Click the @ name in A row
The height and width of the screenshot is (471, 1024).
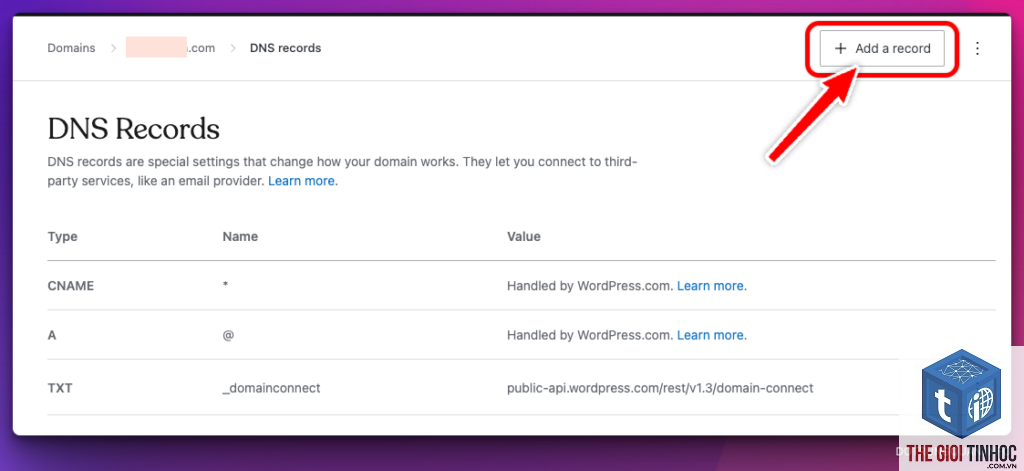pos(228,335)
